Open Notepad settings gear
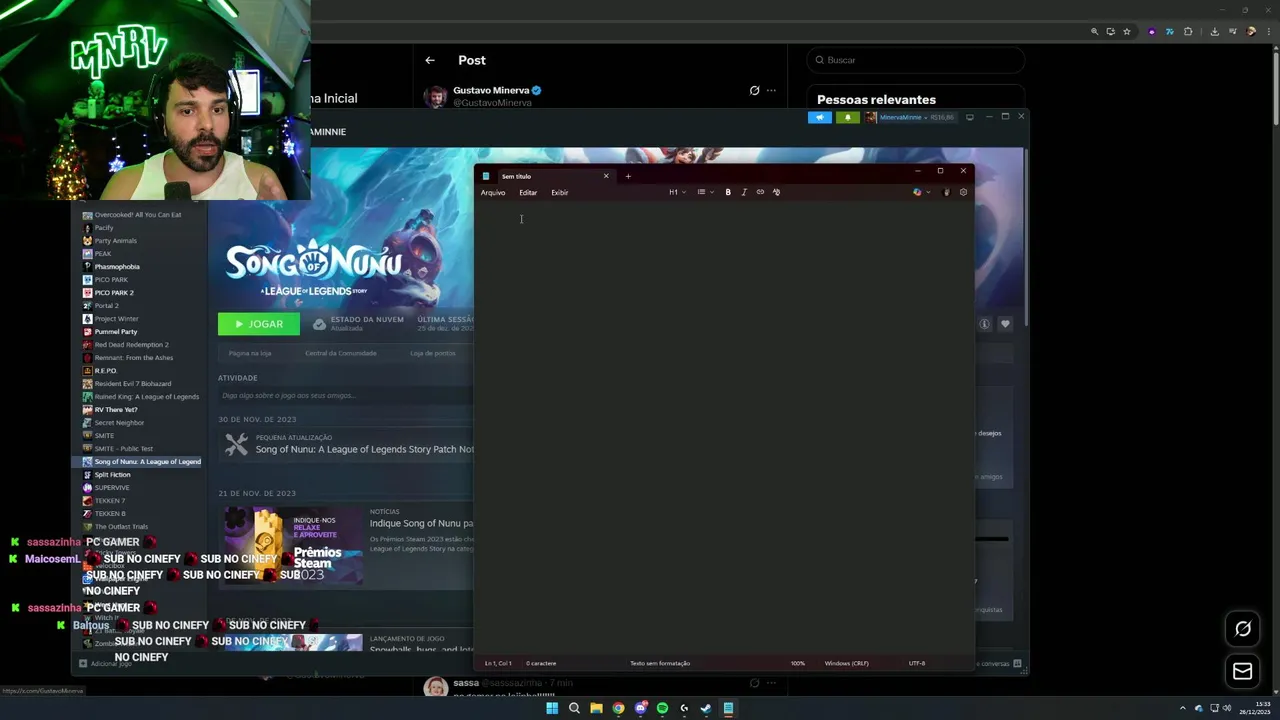The image size is (1280, 720). [963, 192]
